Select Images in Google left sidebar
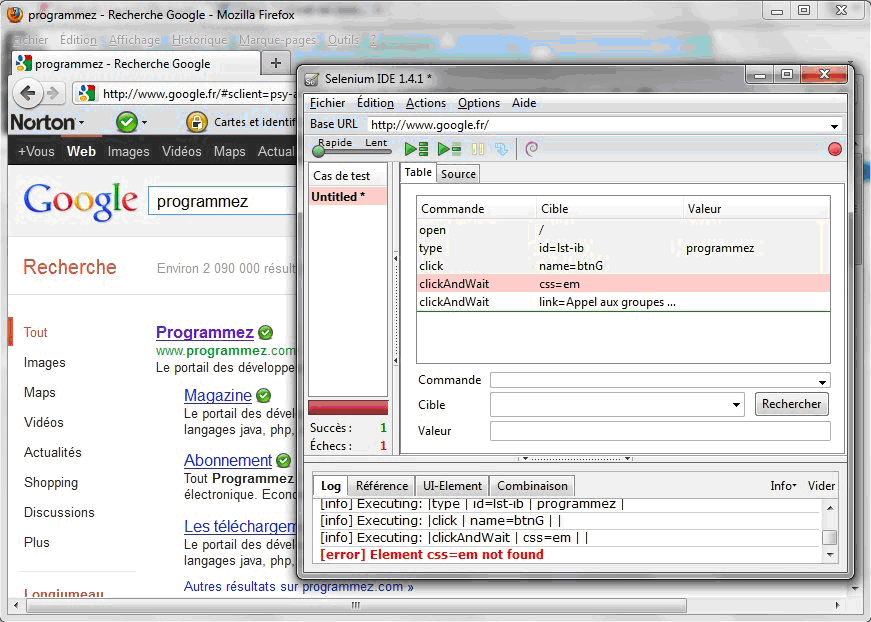Viewport: 871px width, 622px height. (x=44, y=363)
